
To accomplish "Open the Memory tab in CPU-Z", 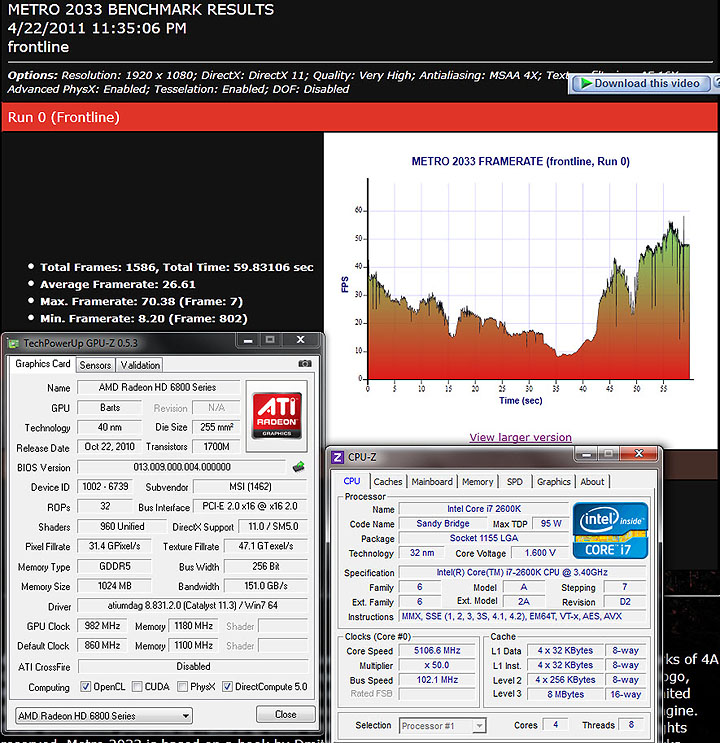I will pos(478,481).
